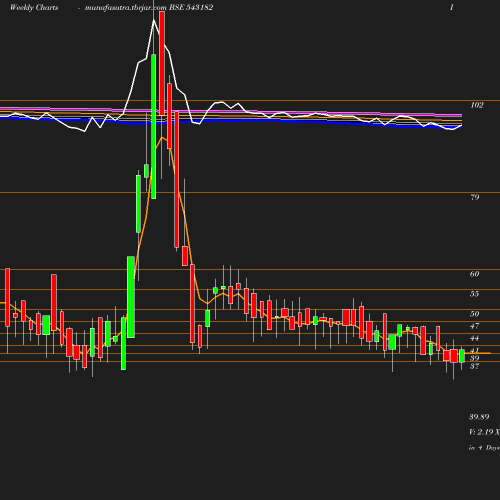Click the 50 price axis label
Image resolution: width=500 pixels, height=500 pixels.
[475, 314]
